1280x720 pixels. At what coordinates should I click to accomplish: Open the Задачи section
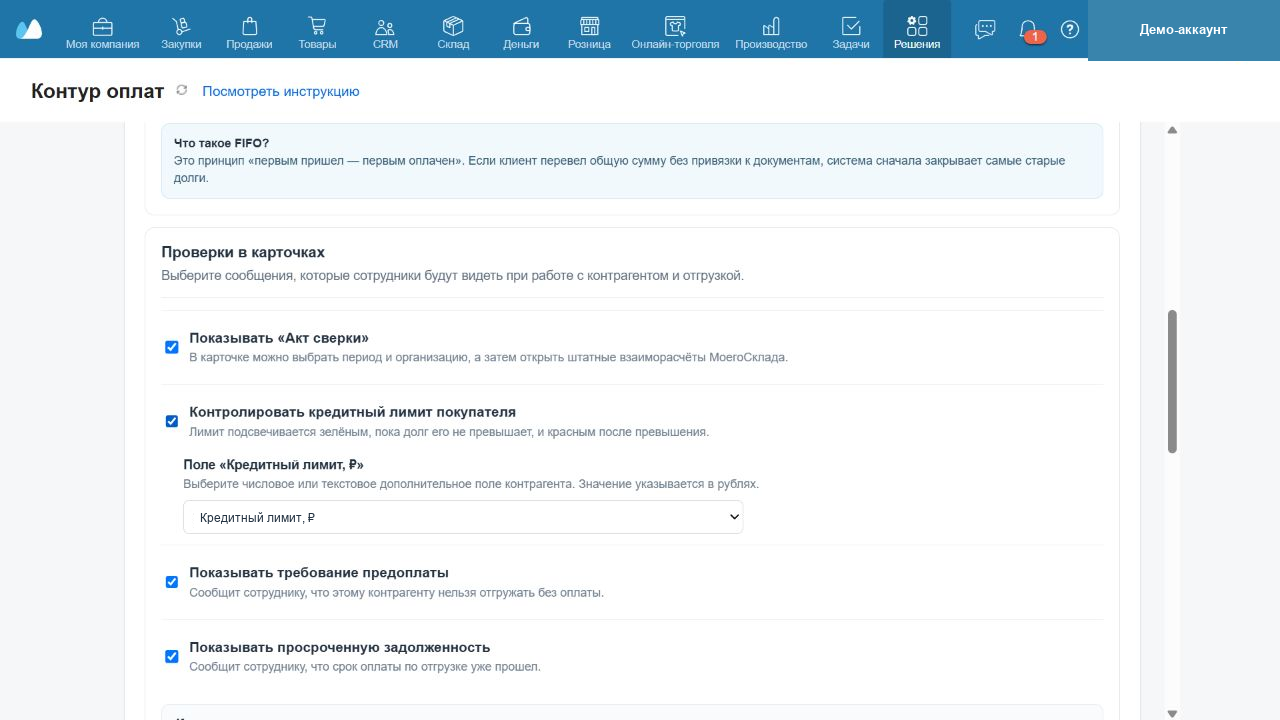click(851, 30)
